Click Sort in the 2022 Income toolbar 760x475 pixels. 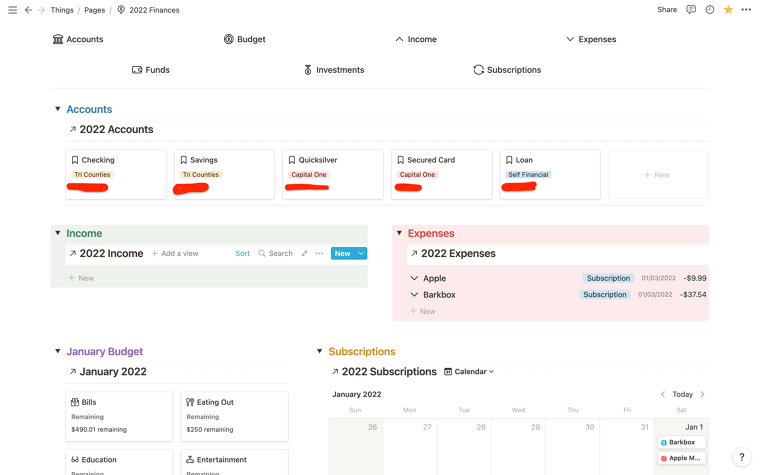tap(242, 254)
